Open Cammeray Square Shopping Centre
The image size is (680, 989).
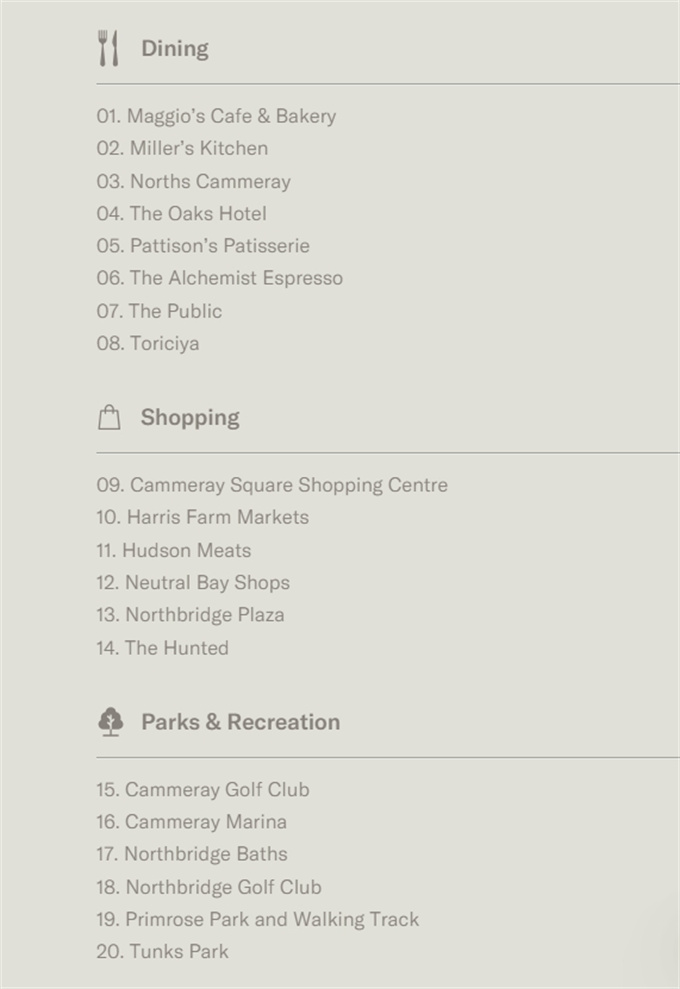click(272, 485)
